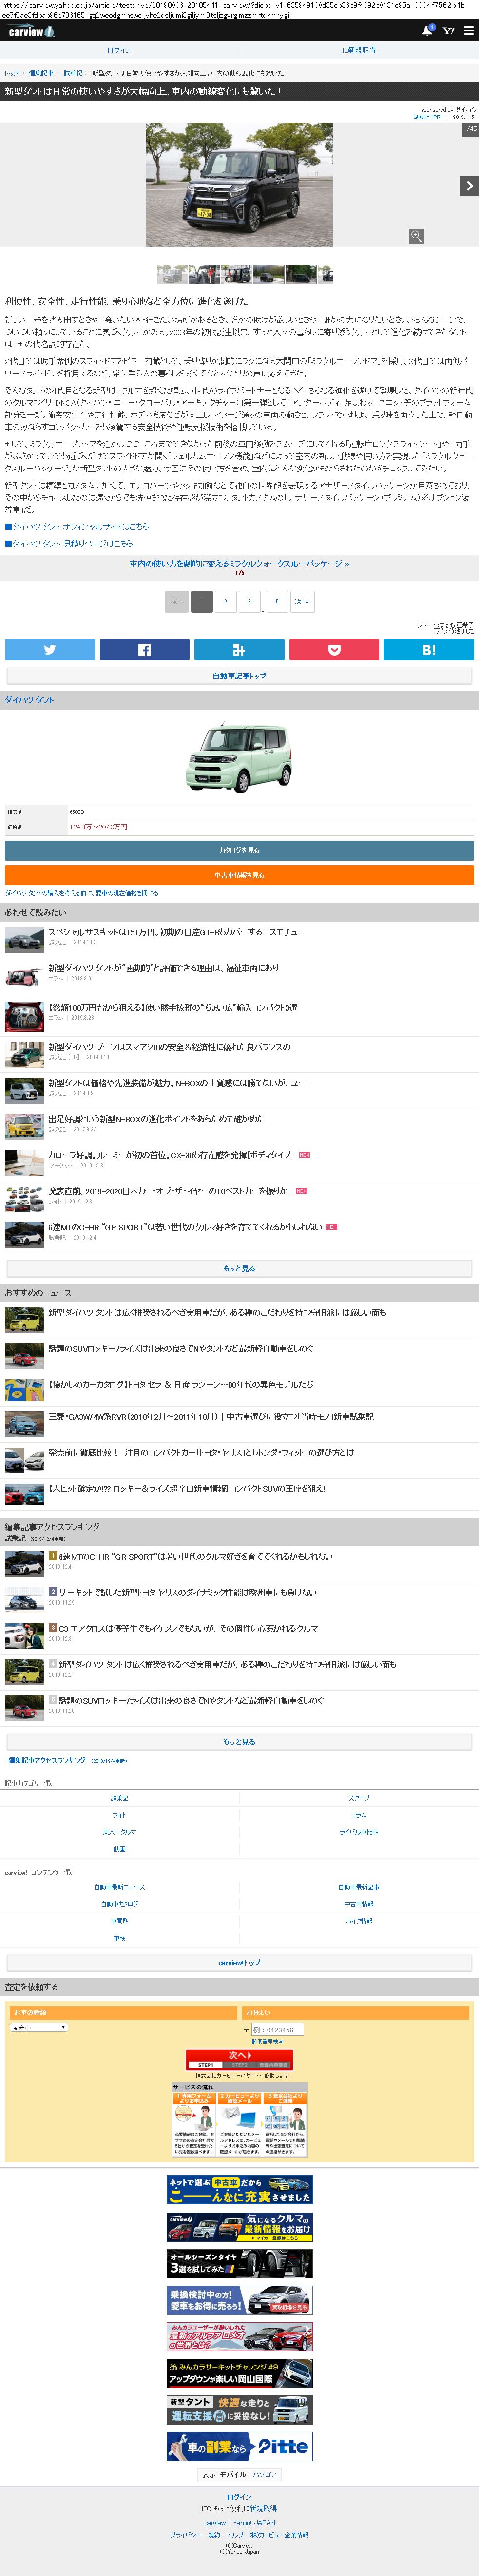The image size is (479, 2576).
Task: Click the postal code input field
Action: click(276, 2029)
